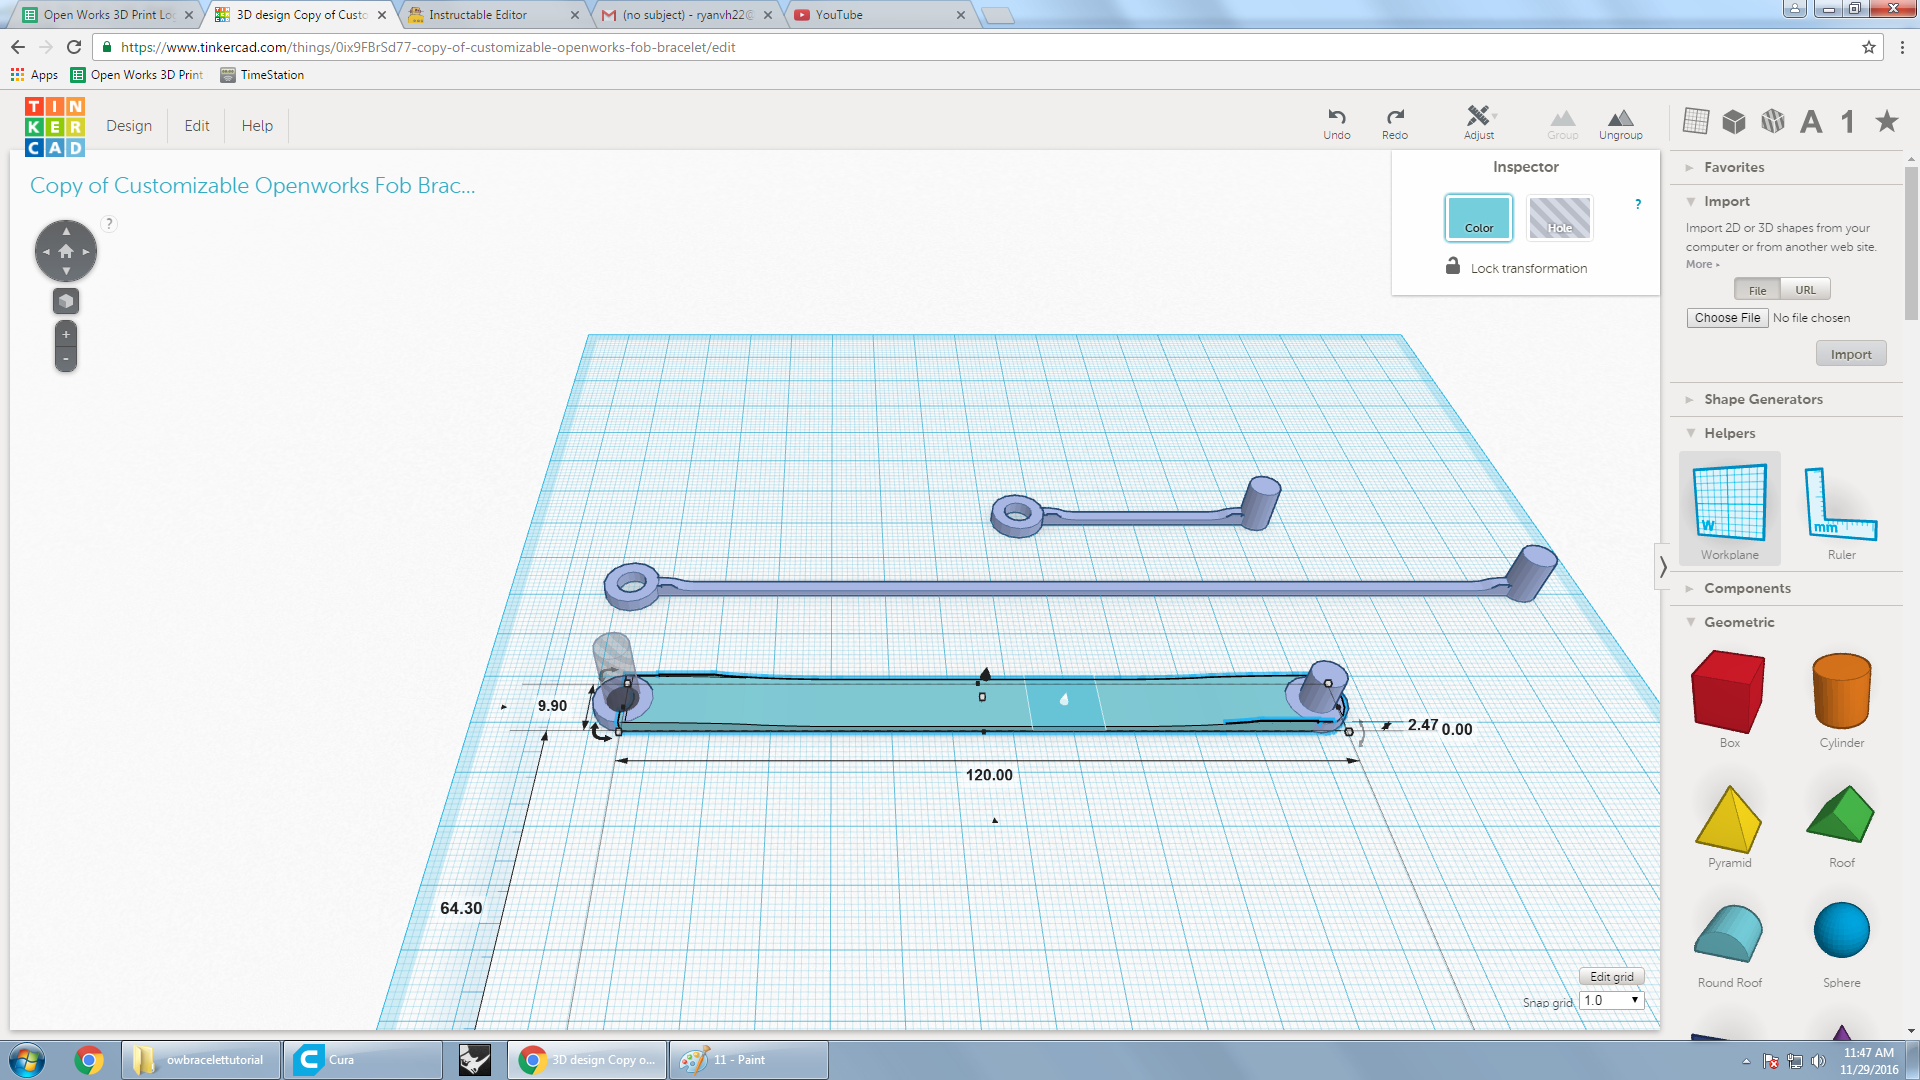Switch to YouTube browser tab
This screenshot has height=1080, width=1920.
tap(880, 15)
